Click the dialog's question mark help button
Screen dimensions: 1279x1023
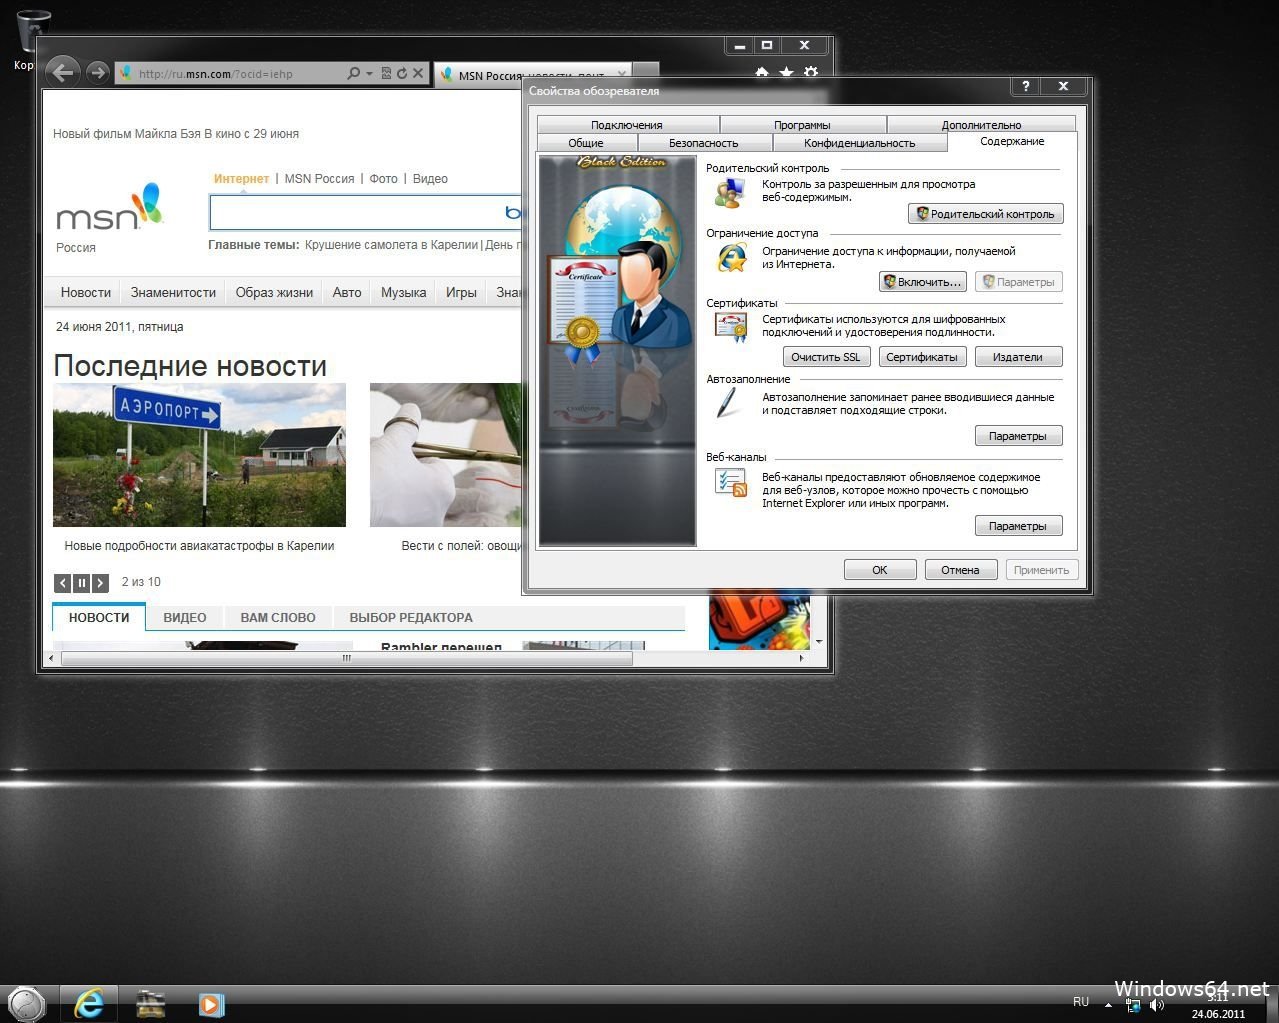[1025, 87]
